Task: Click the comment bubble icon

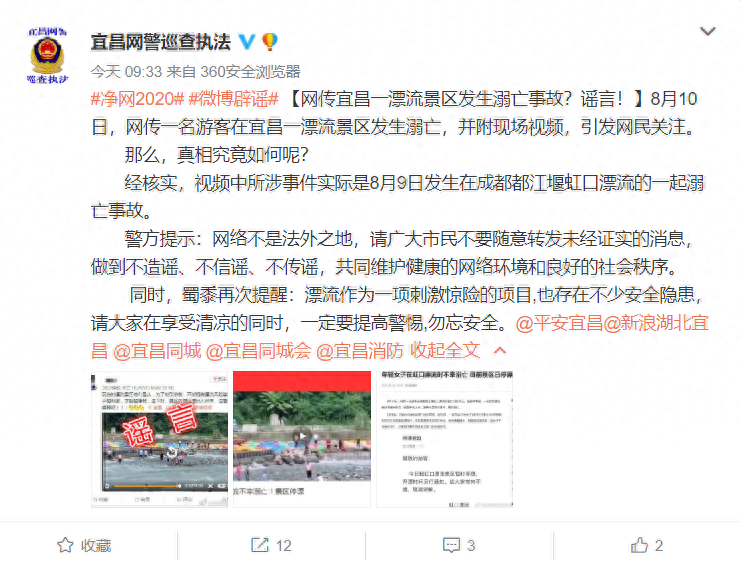Action: [x=451, y=545]
